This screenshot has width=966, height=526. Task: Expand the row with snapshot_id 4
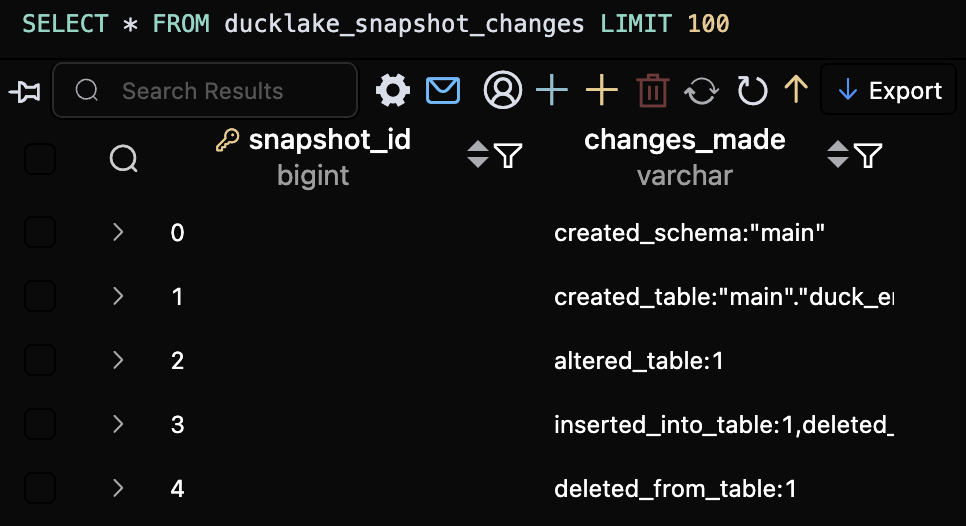[118, 488]
